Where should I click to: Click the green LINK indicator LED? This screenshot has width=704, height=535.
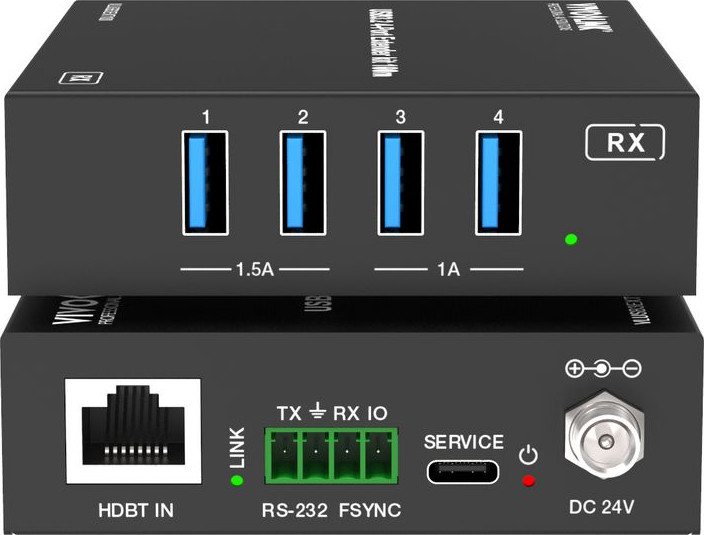[237, 480]
